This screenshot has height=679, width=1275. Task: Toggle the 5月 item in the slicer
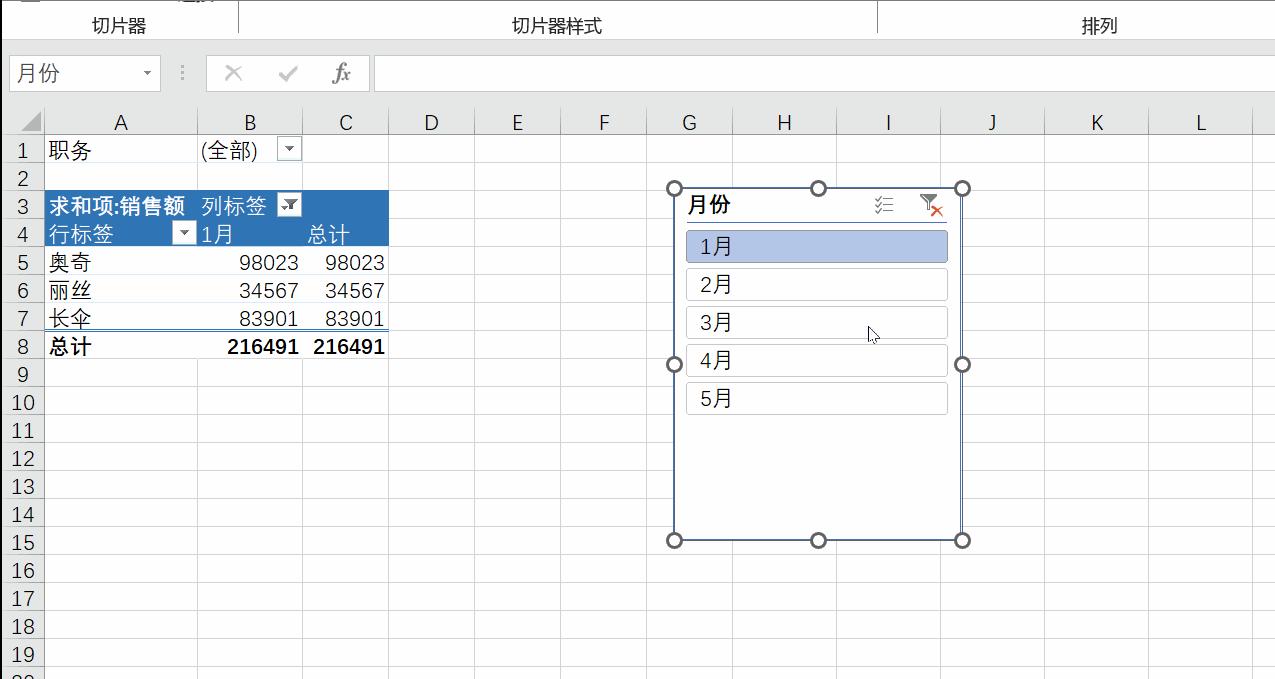pyautogui.click(x=816, y=398)
